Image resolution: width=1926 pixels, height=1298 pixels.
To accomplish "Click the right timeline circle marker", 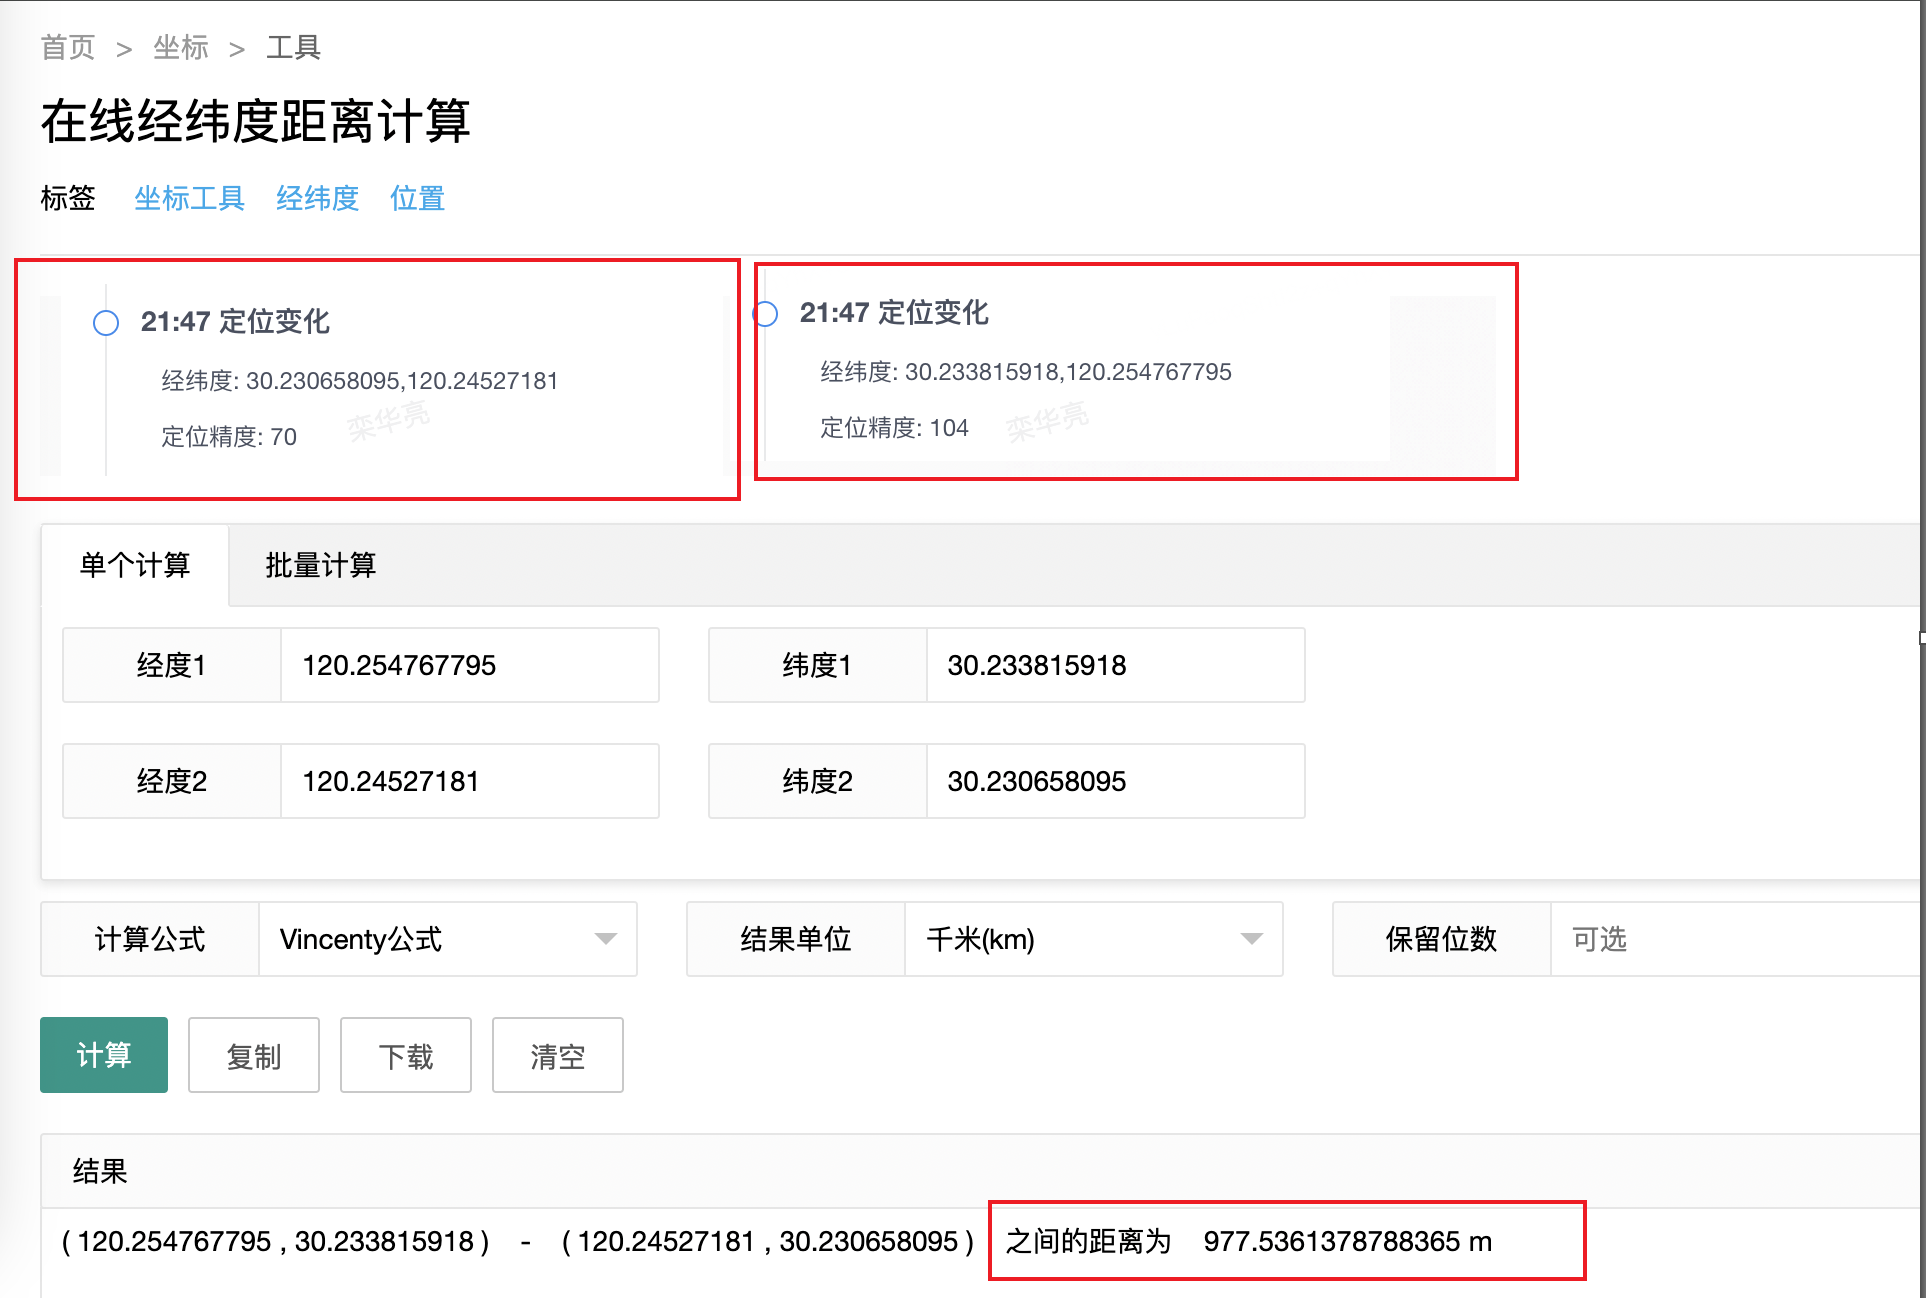I will [766, 314].
